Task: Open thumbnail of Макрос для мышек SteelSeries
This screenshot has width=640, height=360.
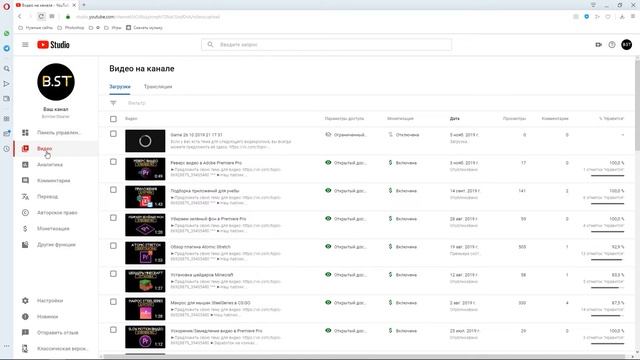Action: [x=145, y=309]
